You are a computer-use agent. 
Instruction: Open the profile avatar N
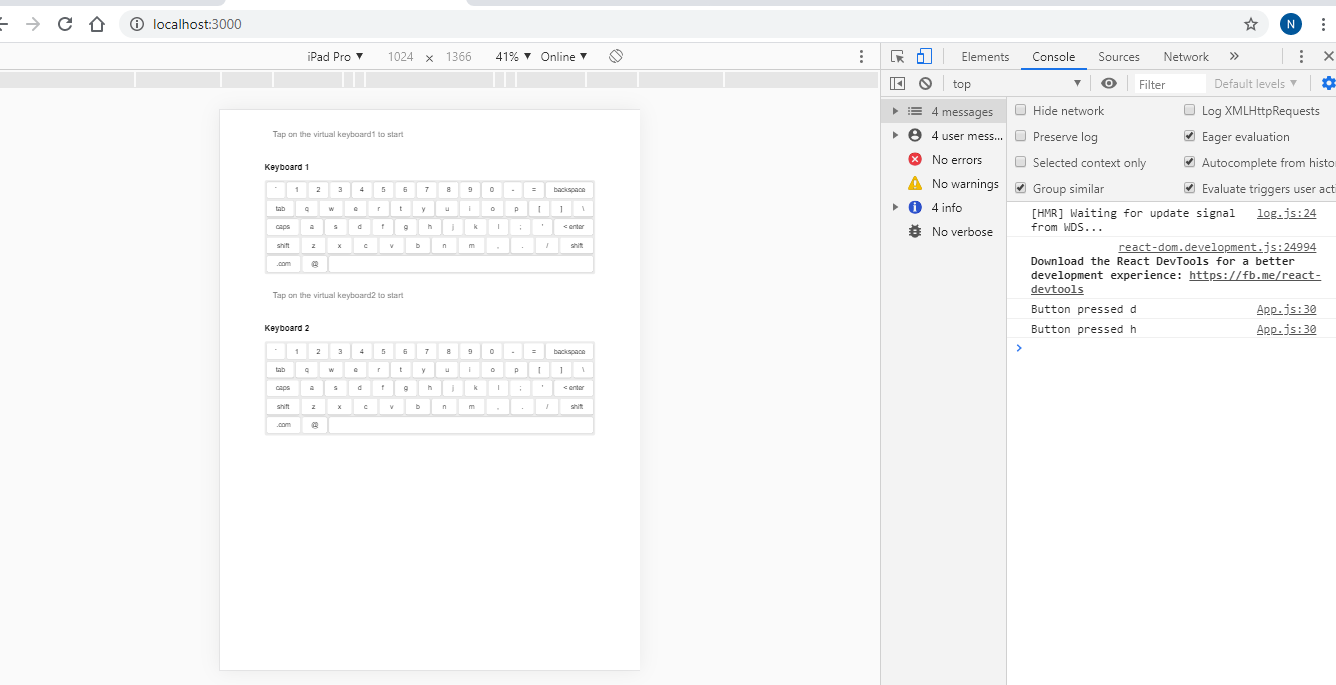click(1291, 24)
